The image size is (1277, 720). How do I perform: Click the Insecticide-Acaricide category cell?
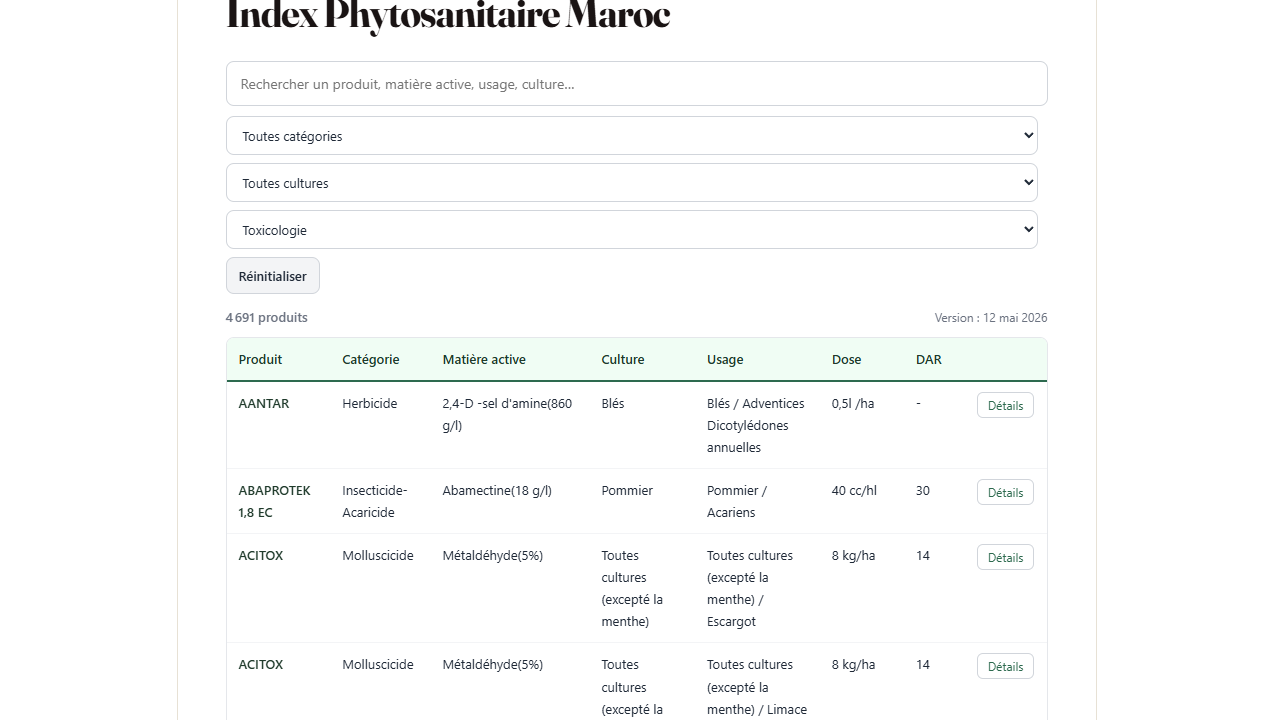pos(375,501)
